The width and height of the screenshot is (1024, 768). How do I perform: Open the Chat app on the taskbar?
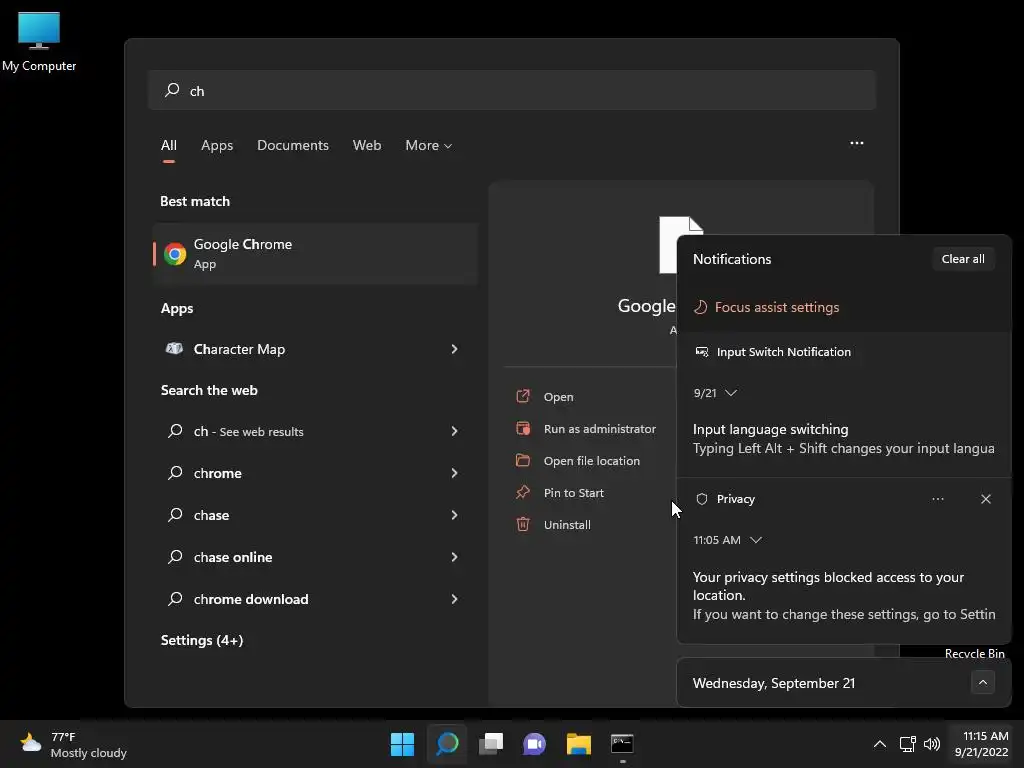coord(534,744)
